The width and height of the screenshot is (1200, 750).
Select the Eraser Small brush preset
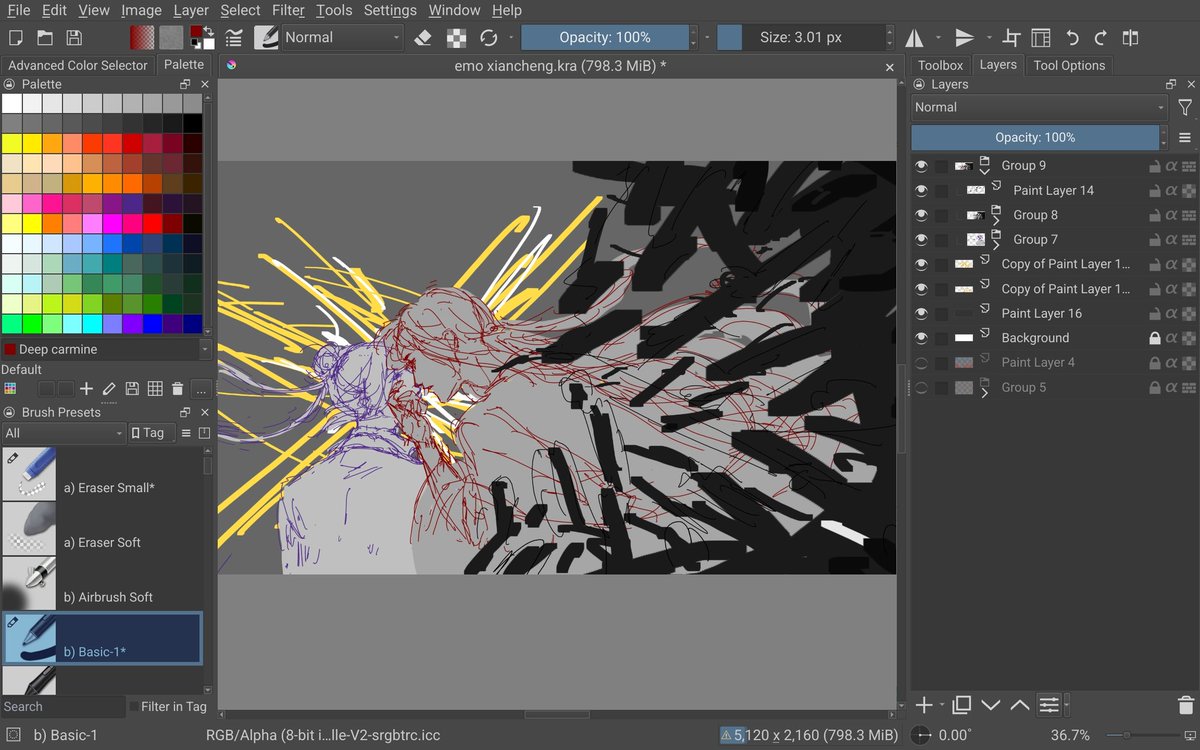click(102, 475)
